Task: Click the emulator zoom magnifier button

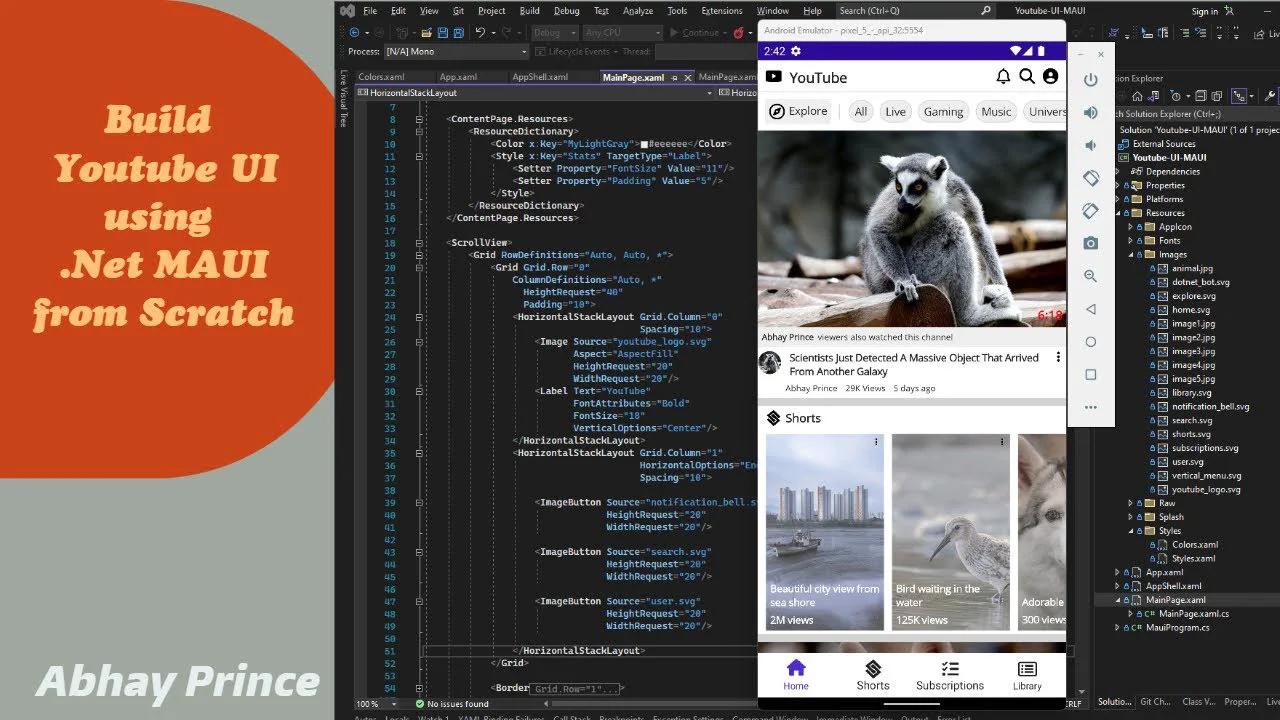Action: 1091,276
